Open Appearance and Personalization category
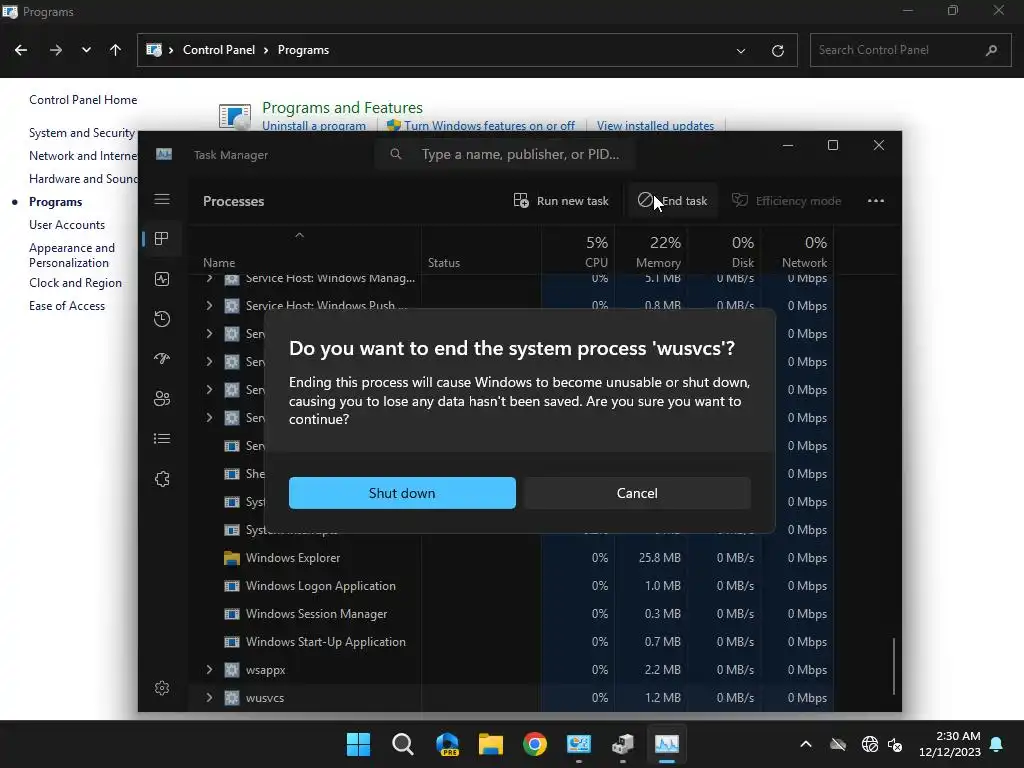The height and width of the screenshot is (768, 1024). click(x=72, y=255)
